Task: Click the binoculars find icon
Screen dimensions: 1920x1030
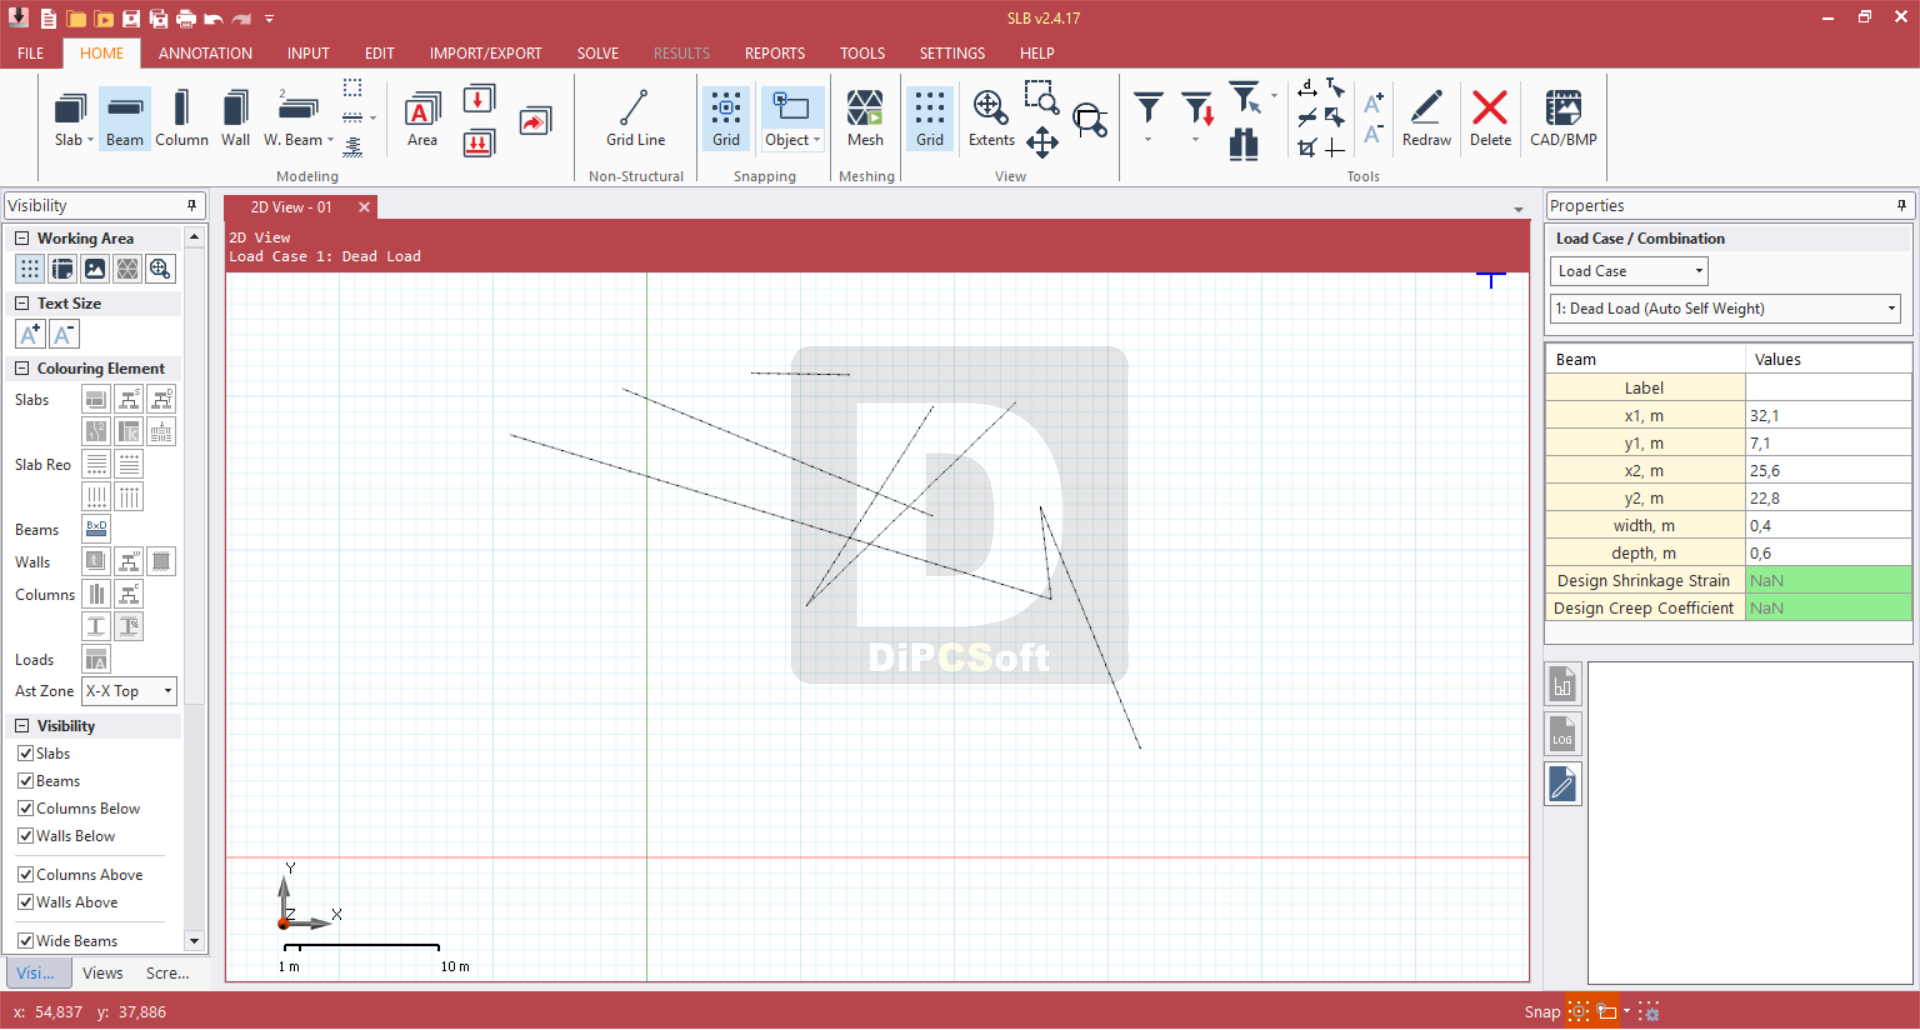Action: click(1243, 145)
